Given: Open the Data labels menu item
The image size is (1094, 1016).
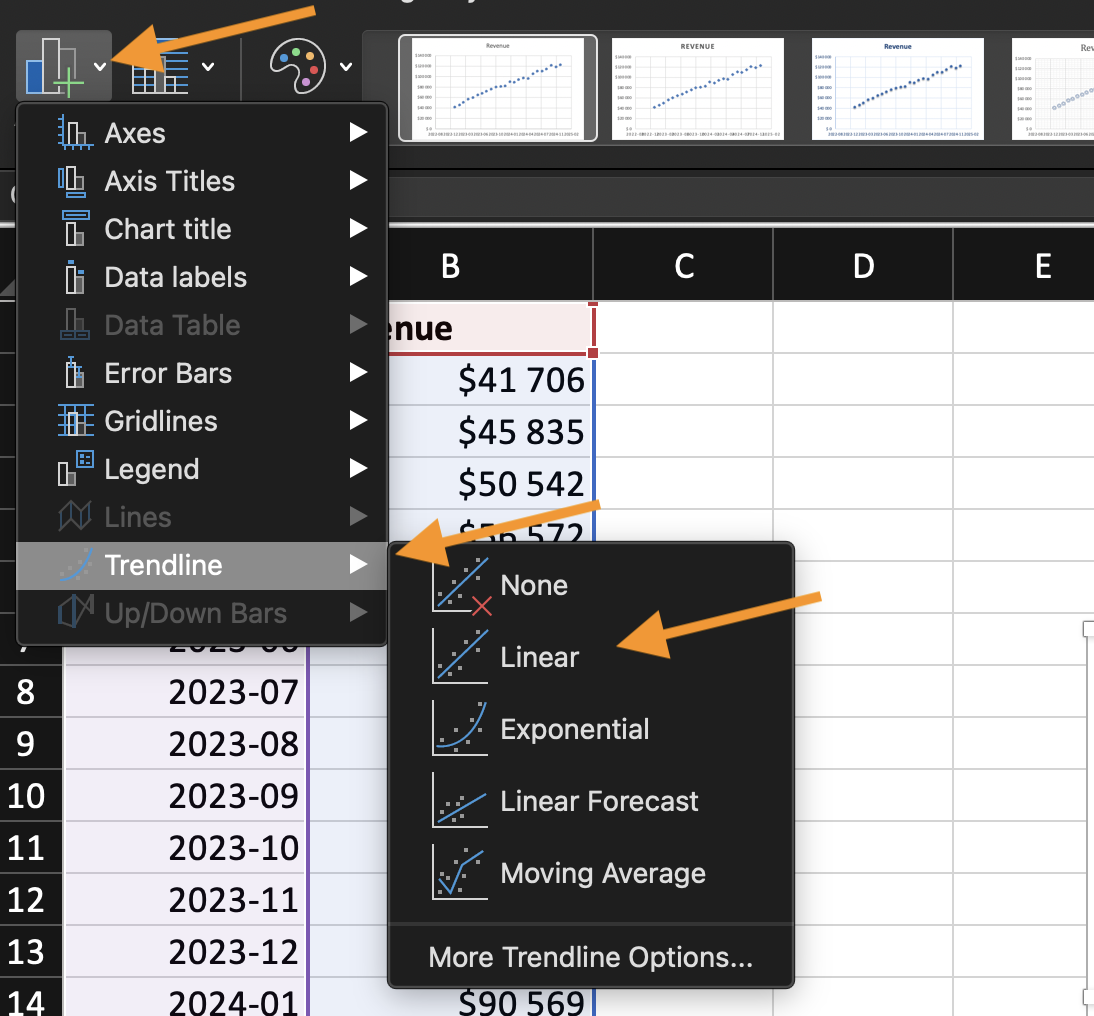Looking at the screenshot, I should (175, 277).
